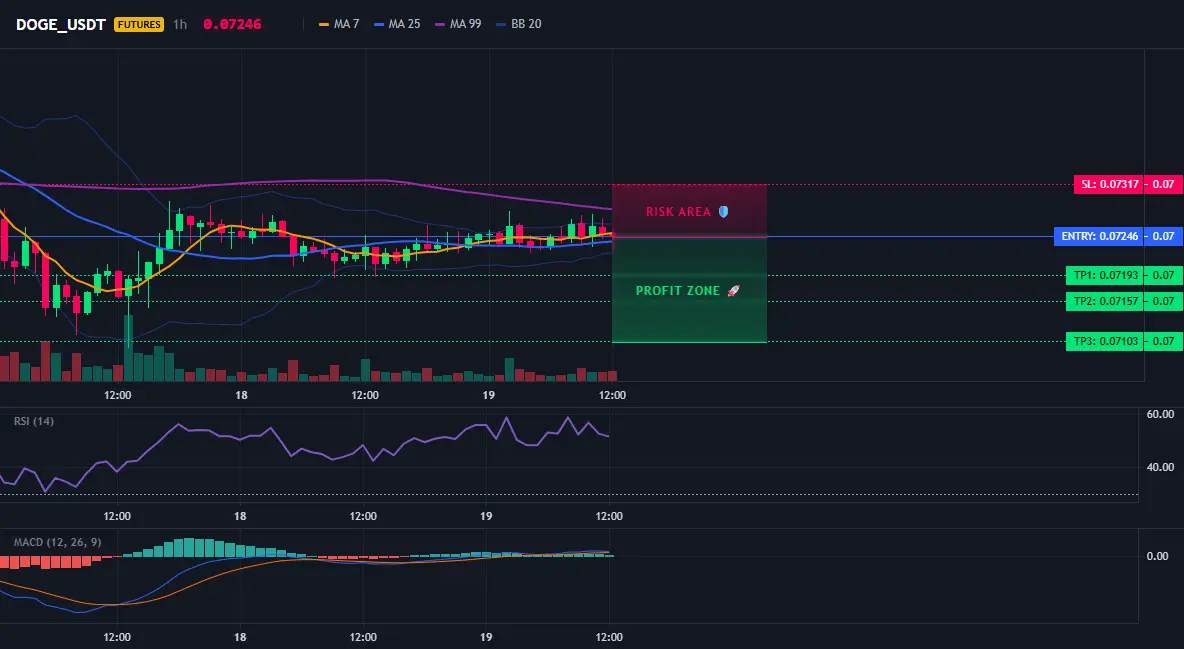
Task: Select the 1h timeframe label
Action: click(180, 24)
